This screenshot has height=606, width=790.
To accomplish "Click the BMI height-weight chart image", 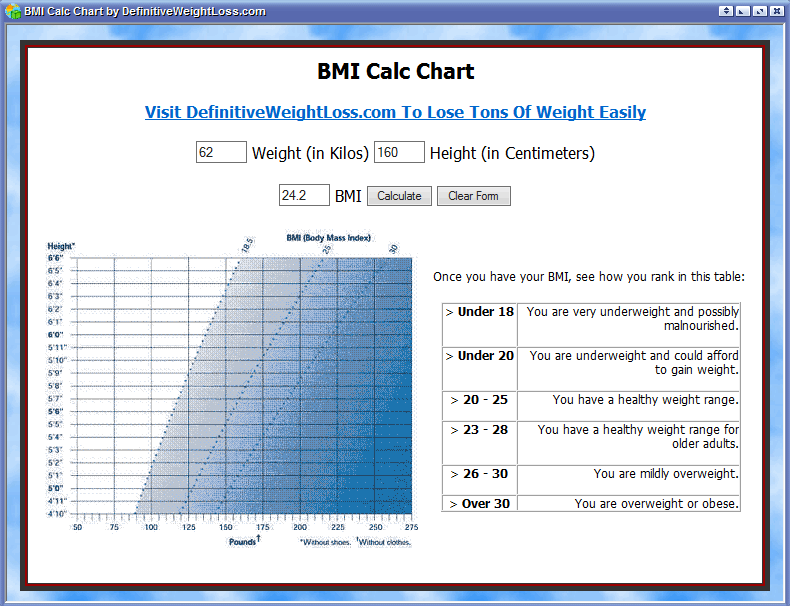I will pyautogui.click(x=232, y=390).
